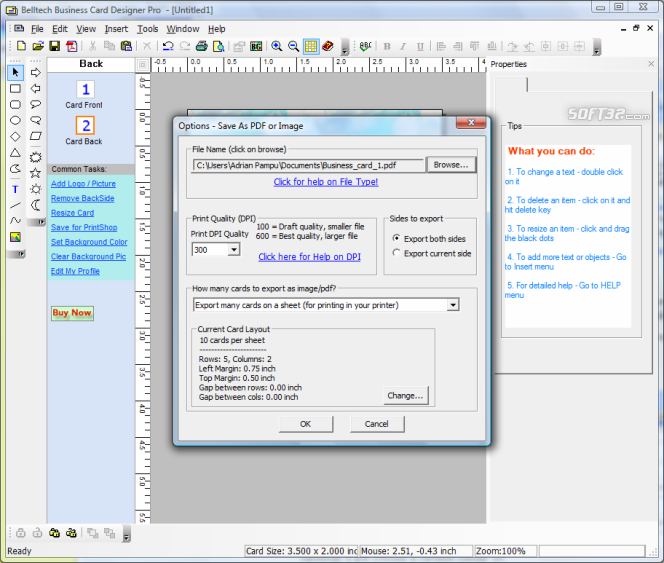Open the Insert menu
664x563 pixels.
point(116,29)
